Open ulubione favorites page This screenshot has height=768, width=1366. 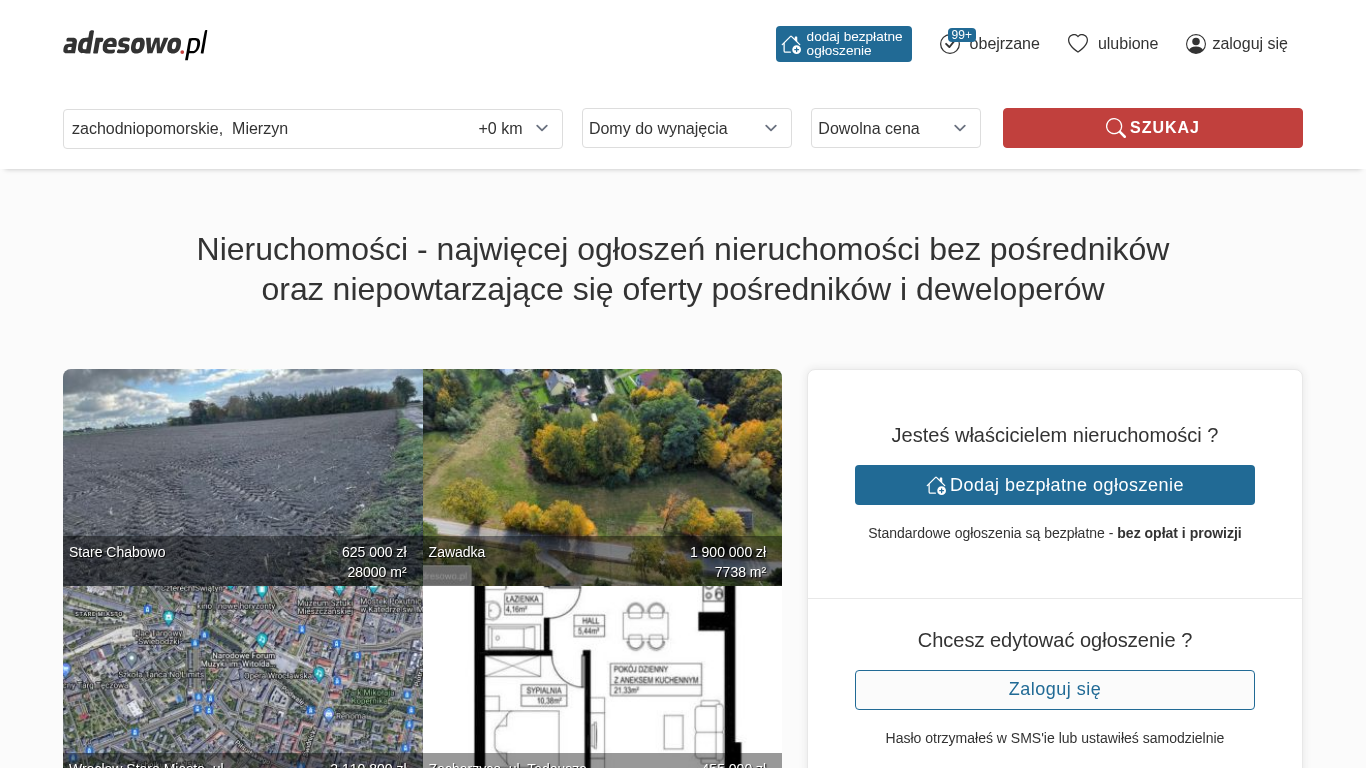coord(1127,44)
